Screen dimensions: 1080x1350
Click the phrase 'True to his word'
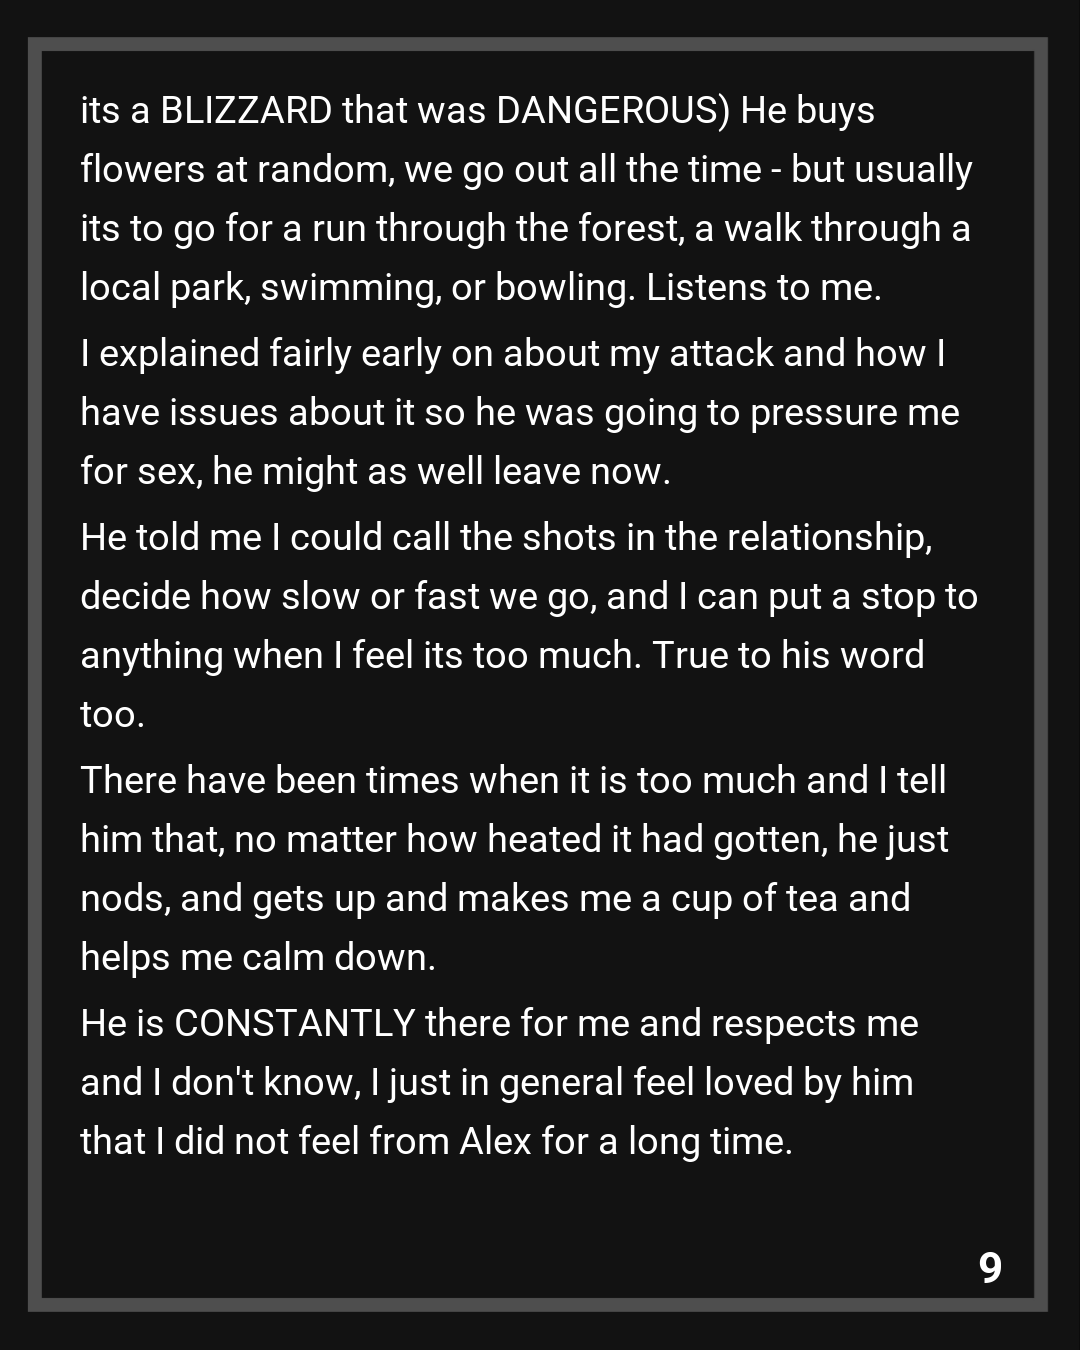pyautogui.click(x=788, y=655)
